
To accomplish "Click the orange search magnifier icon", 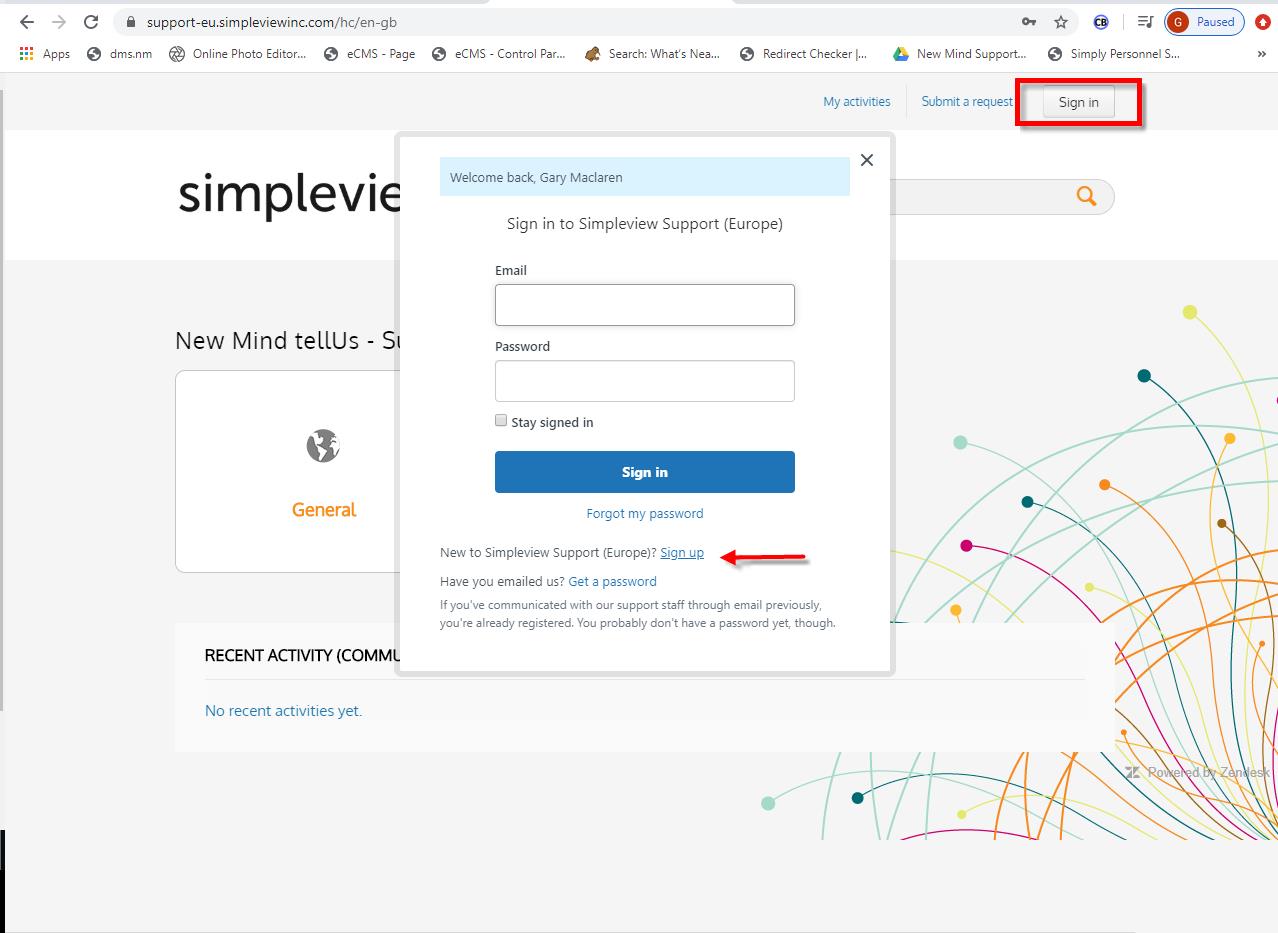I will (x=1087, y=196).
